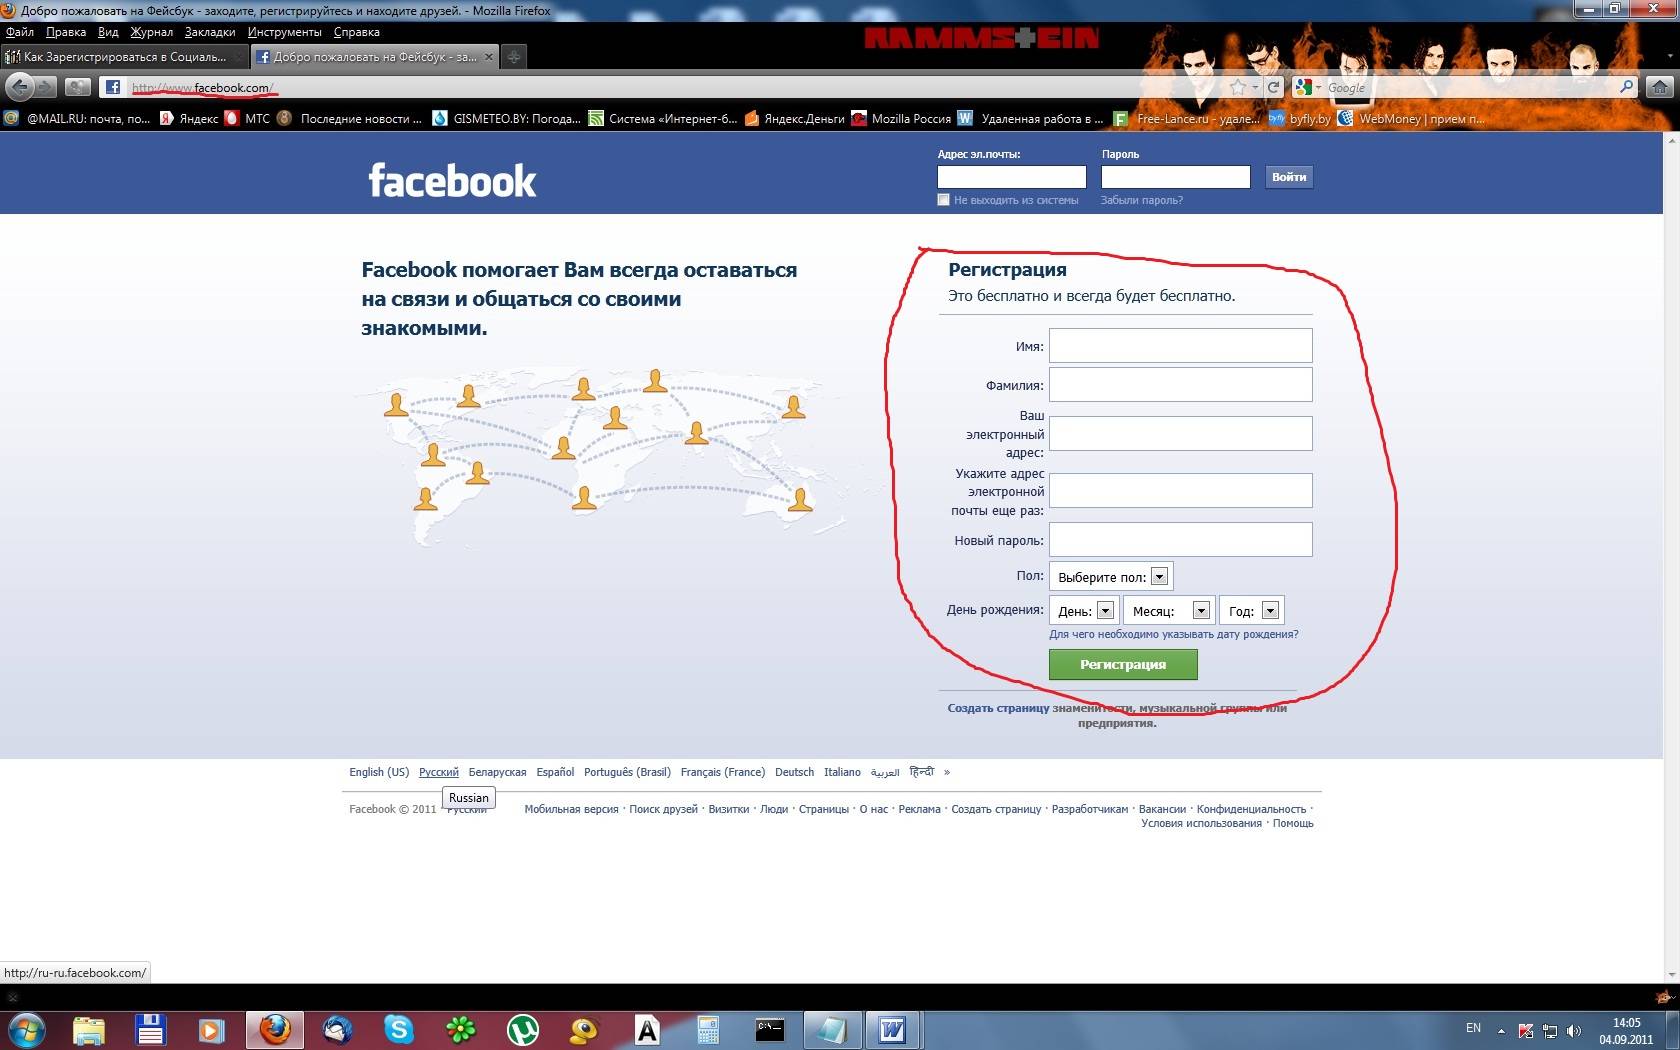Screen dimensions: 1680x1050
Task: Click the 'Войти' login button
Action: click(x=1288, y=177)
